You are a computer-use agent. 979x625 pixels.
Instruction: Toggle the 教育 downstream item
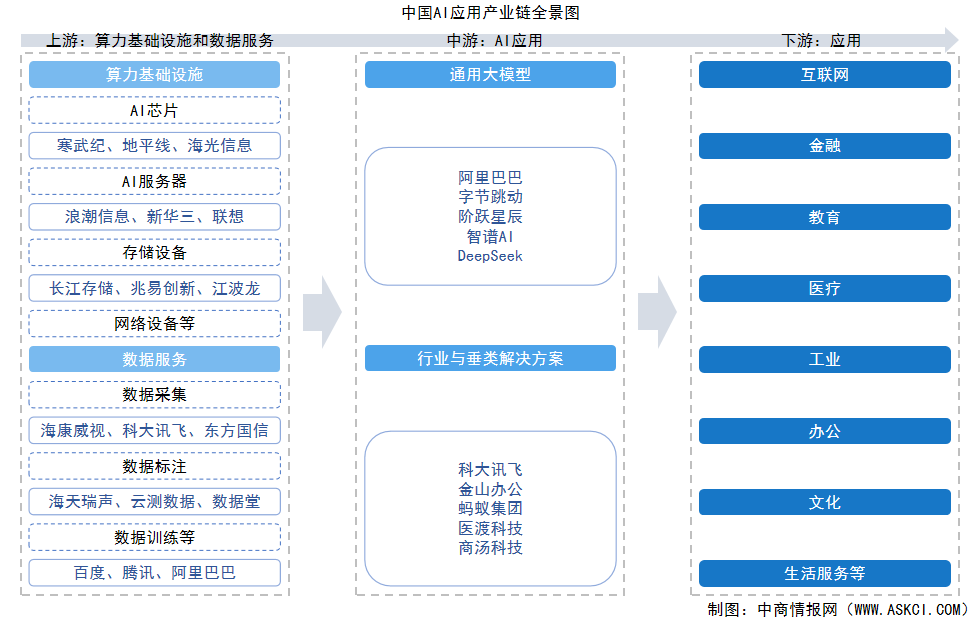[825, 217]
